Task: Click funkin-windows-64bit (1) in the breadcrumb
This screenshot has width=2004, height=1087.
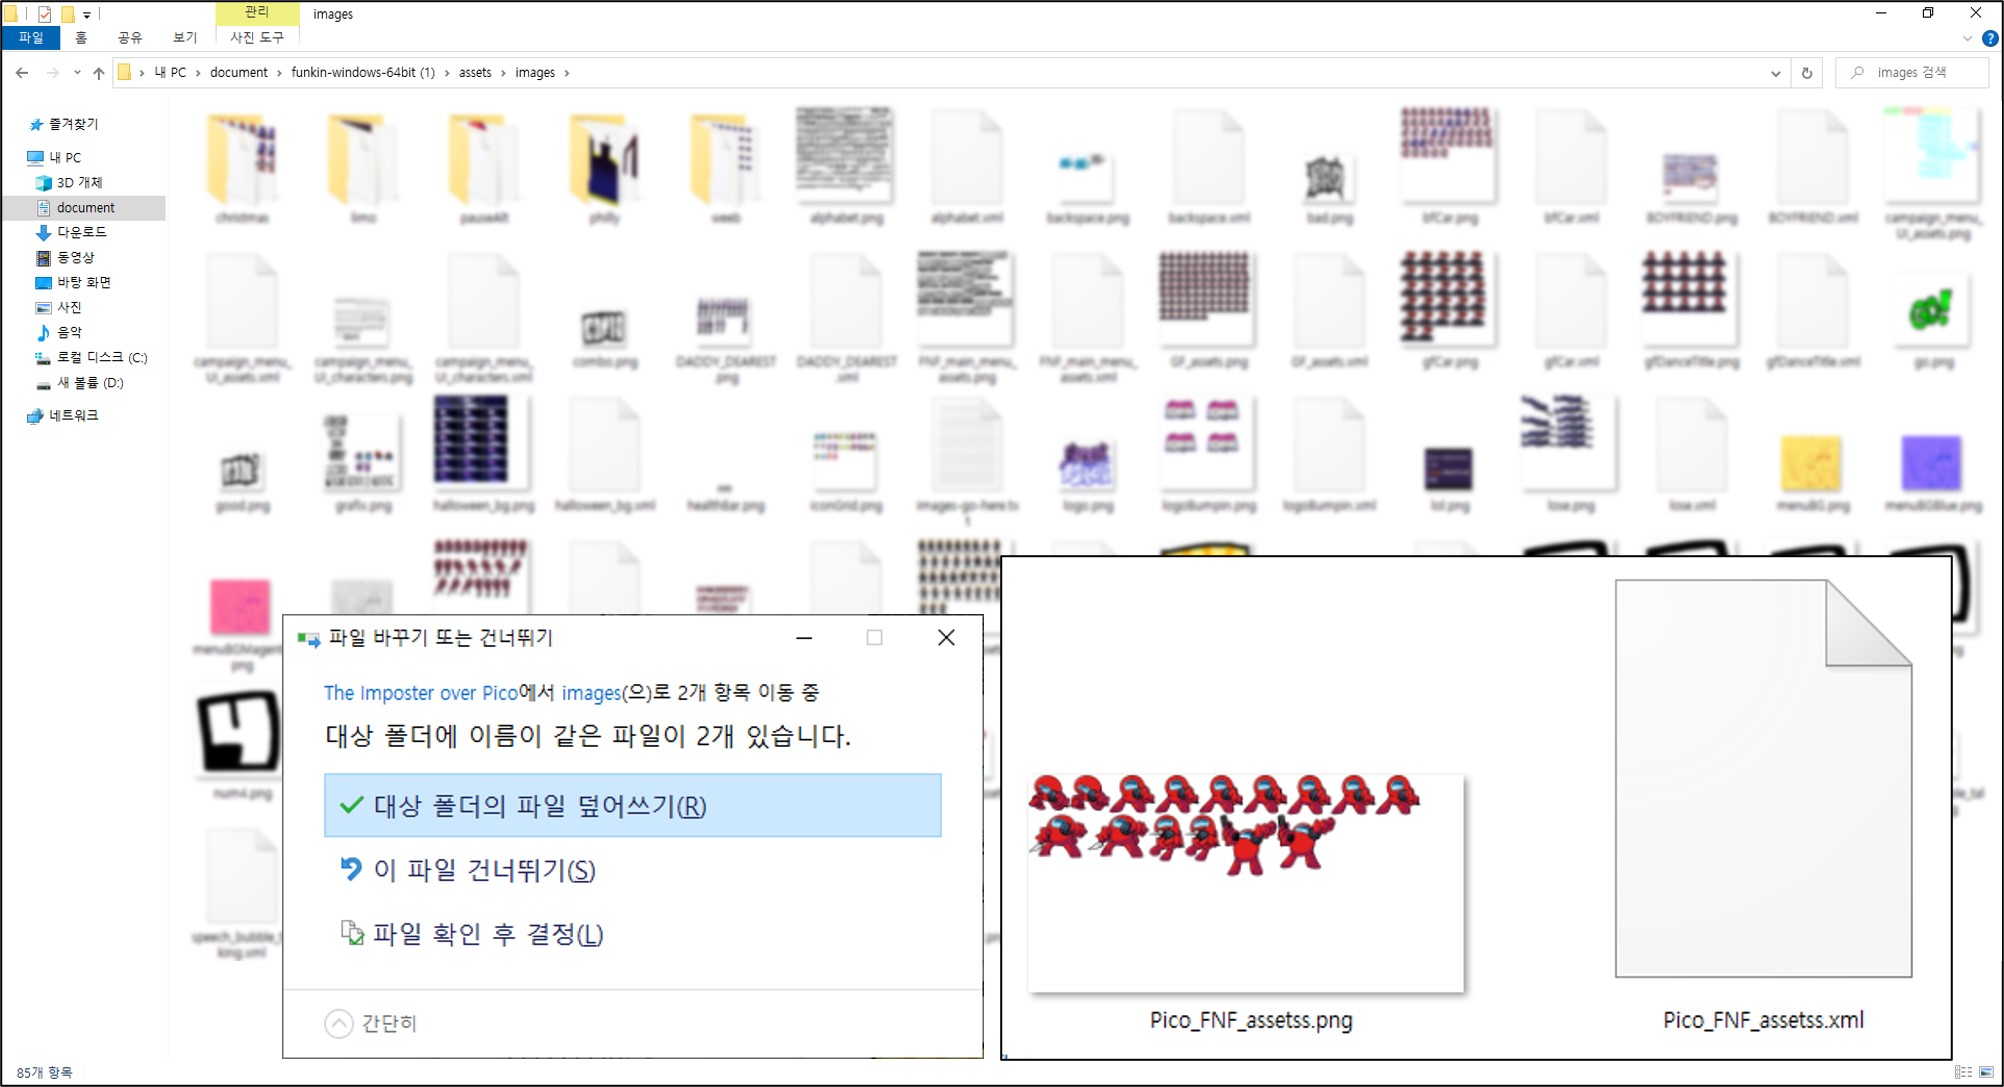Action: point(363,73)
